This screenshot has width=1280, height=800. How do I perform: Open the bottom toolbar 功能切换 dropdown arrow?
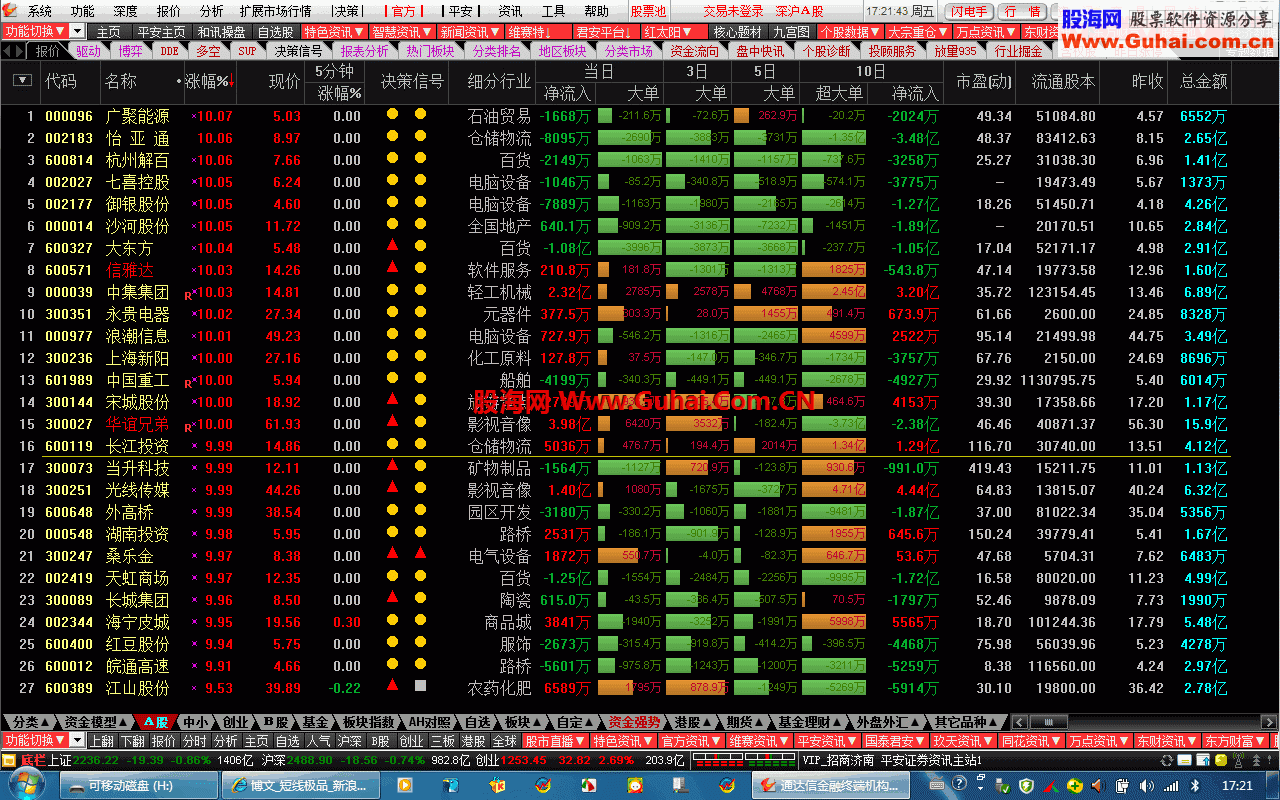click(x=78, y=740)
